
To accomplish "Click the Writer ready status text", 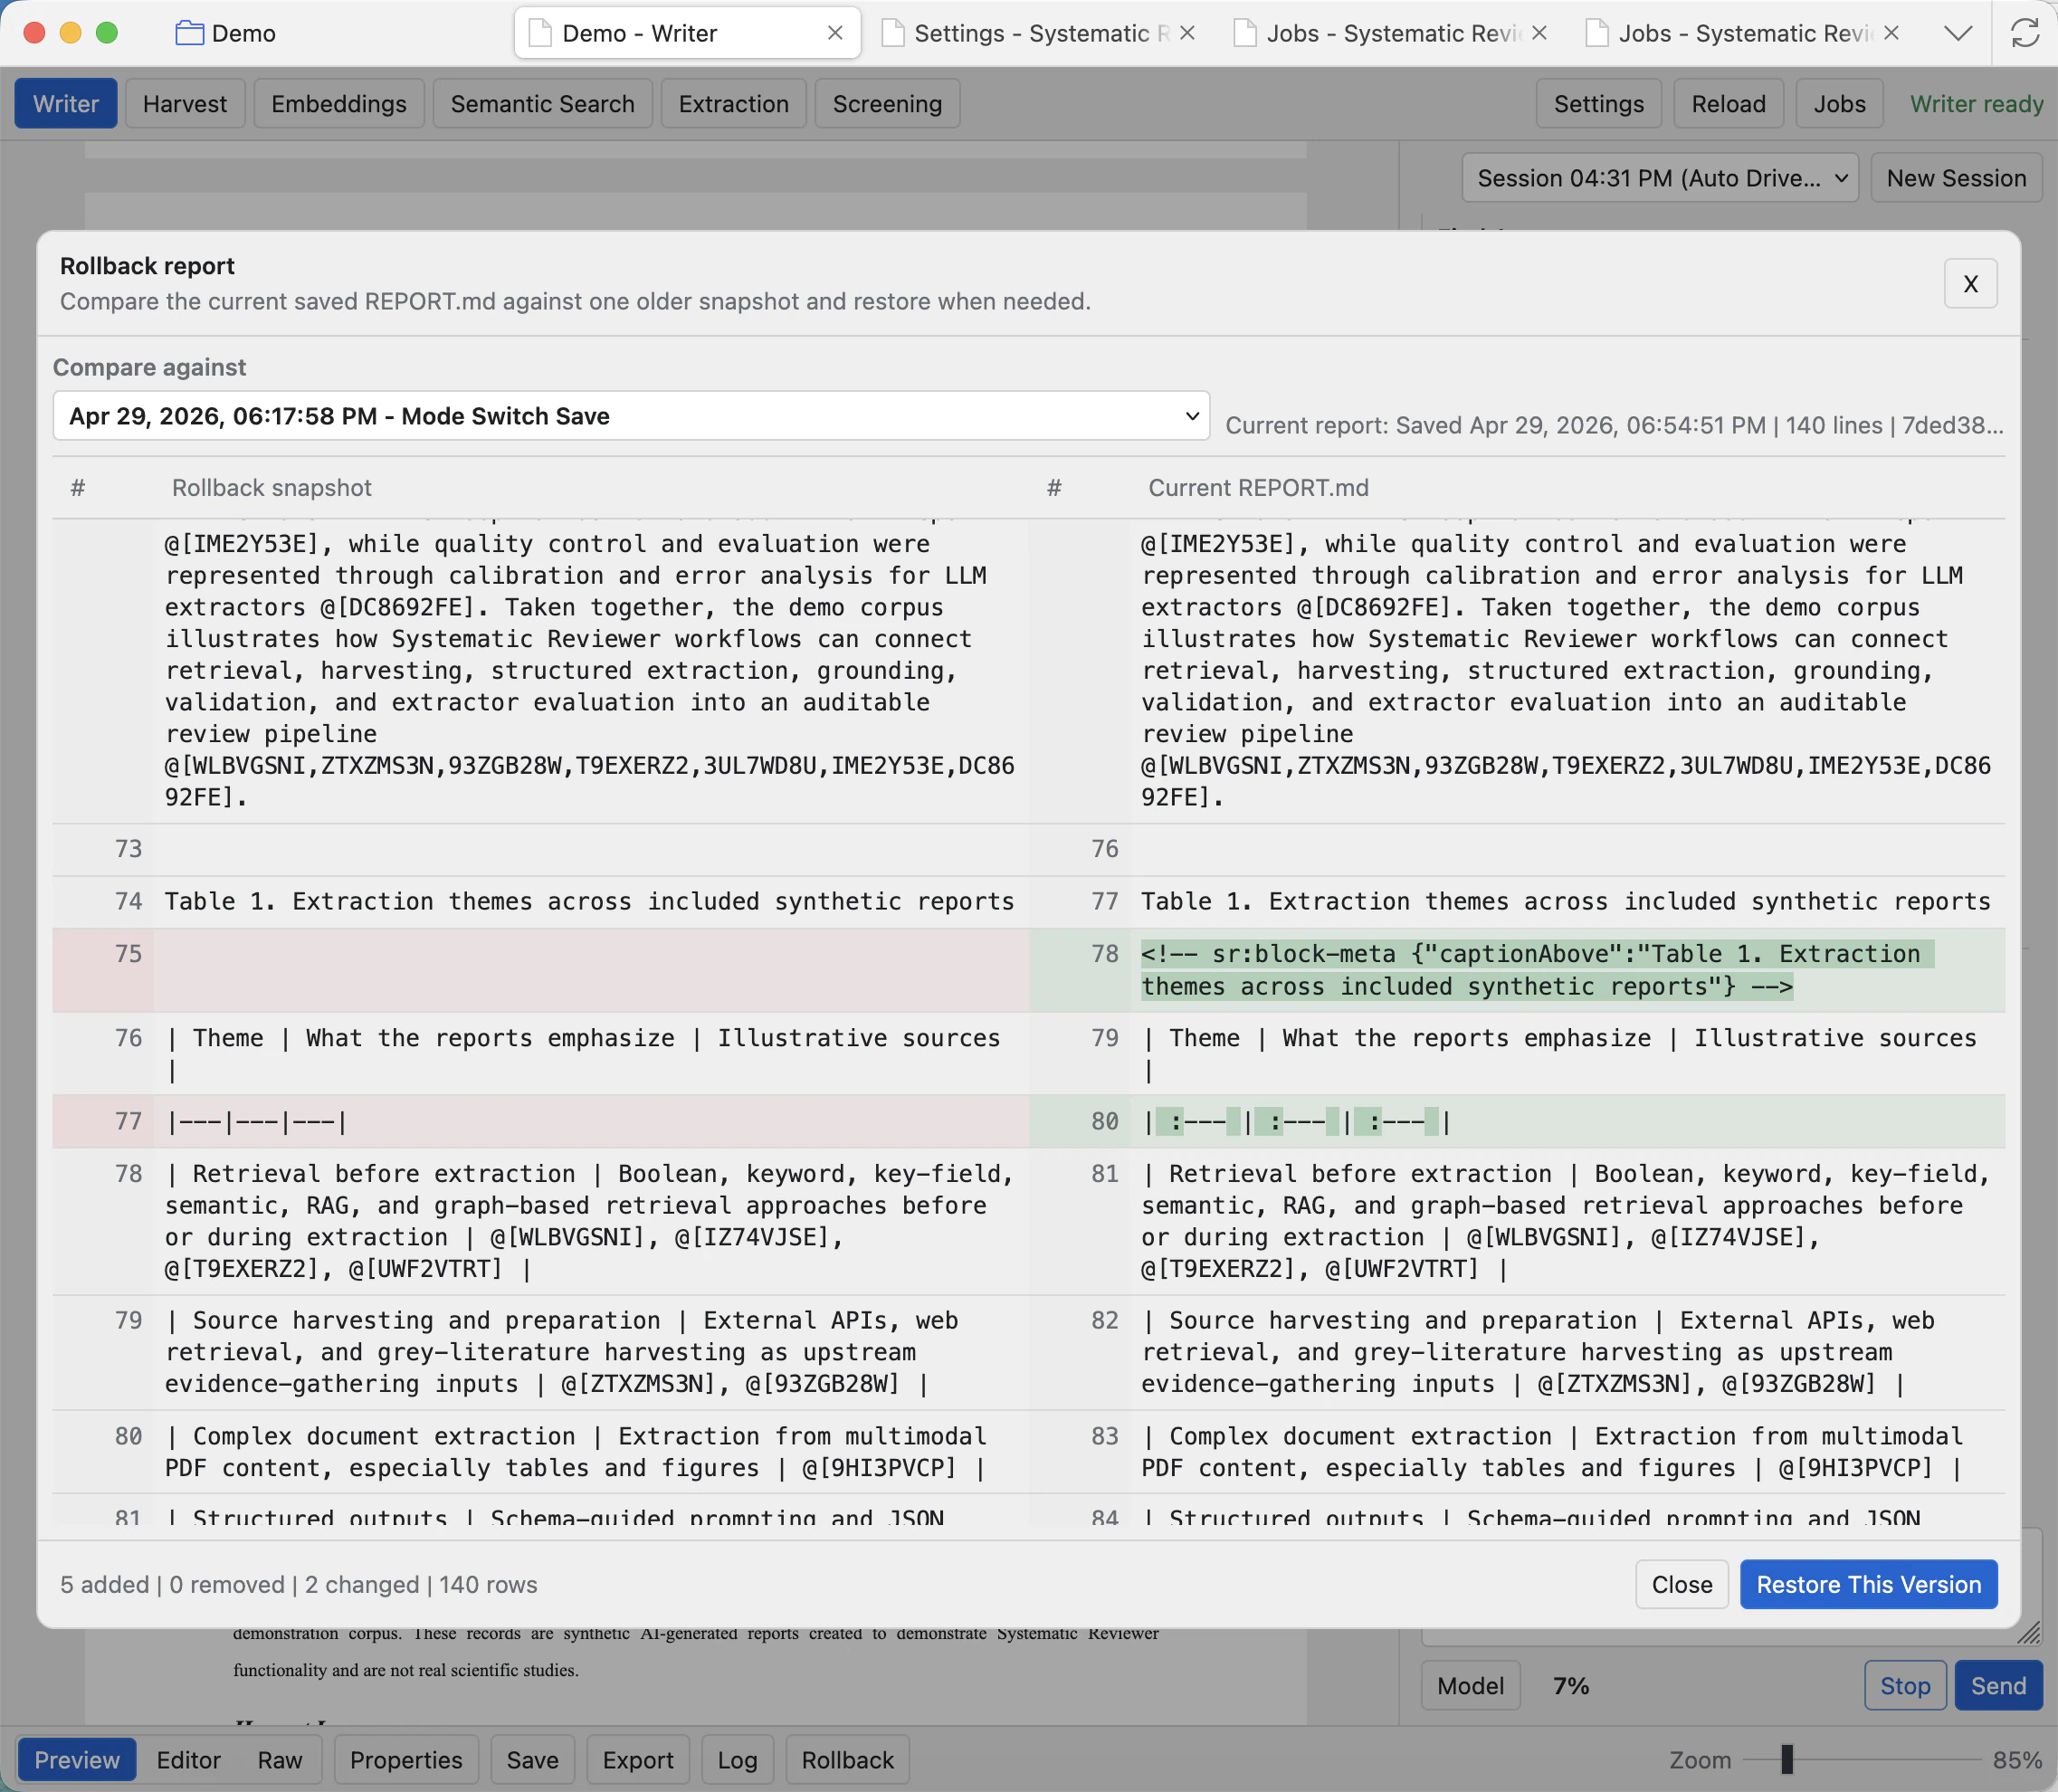I will tap(1976, 104).
